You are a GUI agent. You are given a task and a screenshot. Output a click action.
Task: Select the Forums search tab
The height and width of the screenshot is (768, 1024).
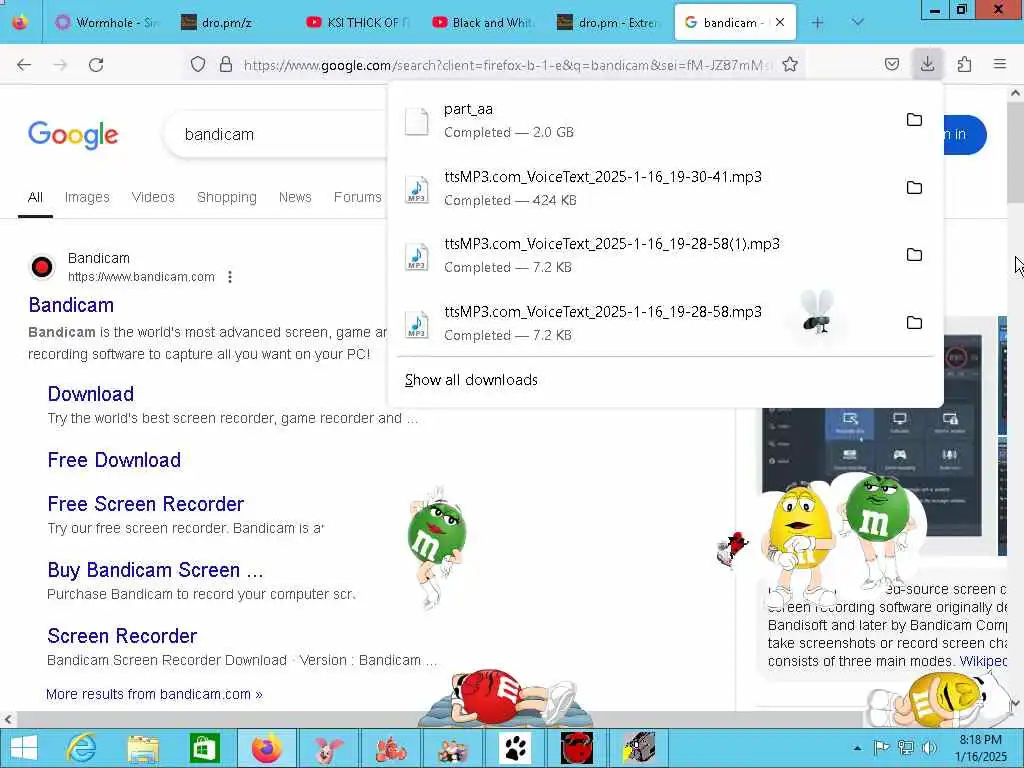pyautogui.click(x=357, y=197)
